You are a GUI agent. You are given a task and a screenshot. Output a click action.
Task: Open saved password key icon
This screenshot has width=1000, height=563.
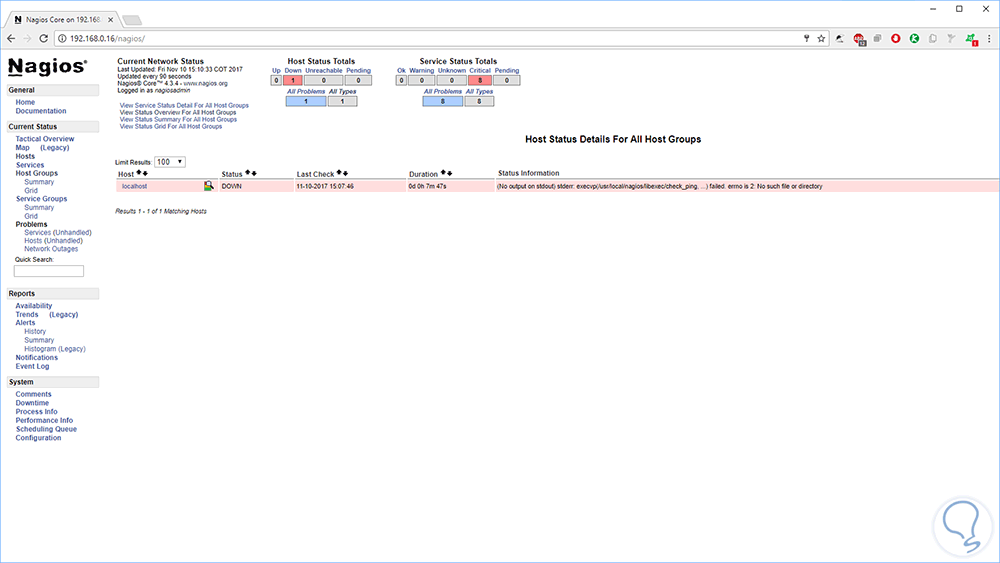pos(806,38)
